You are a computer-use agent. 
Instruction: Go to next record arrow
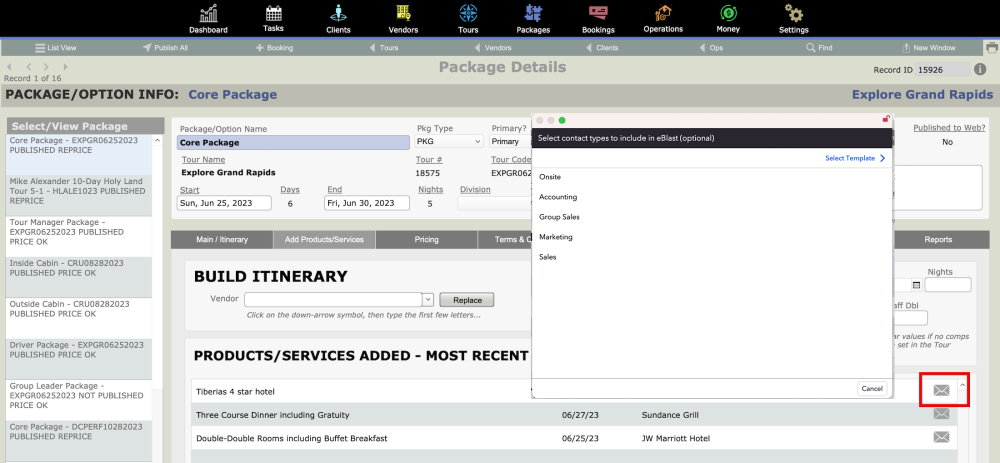46,66
